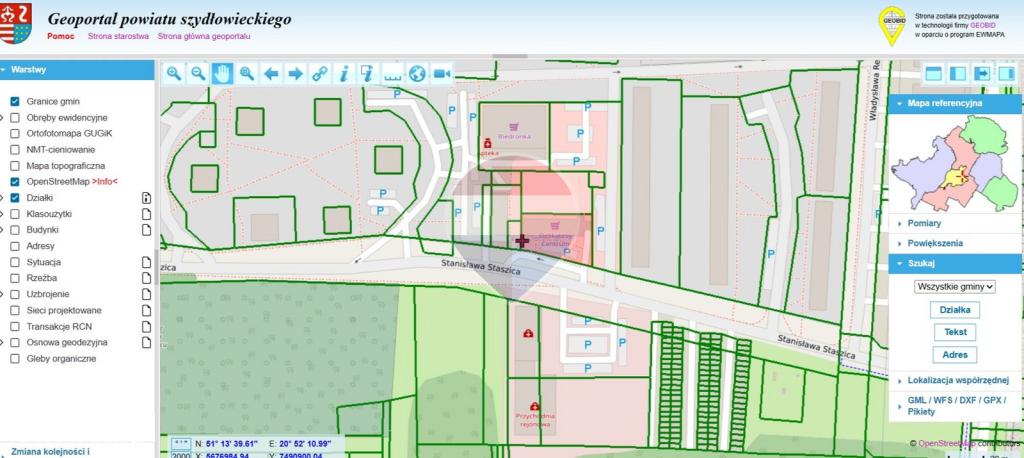Expand the Lokalizacja współrzędnej section
Viewport: 1024px width, 458px height.
[955, 380]
